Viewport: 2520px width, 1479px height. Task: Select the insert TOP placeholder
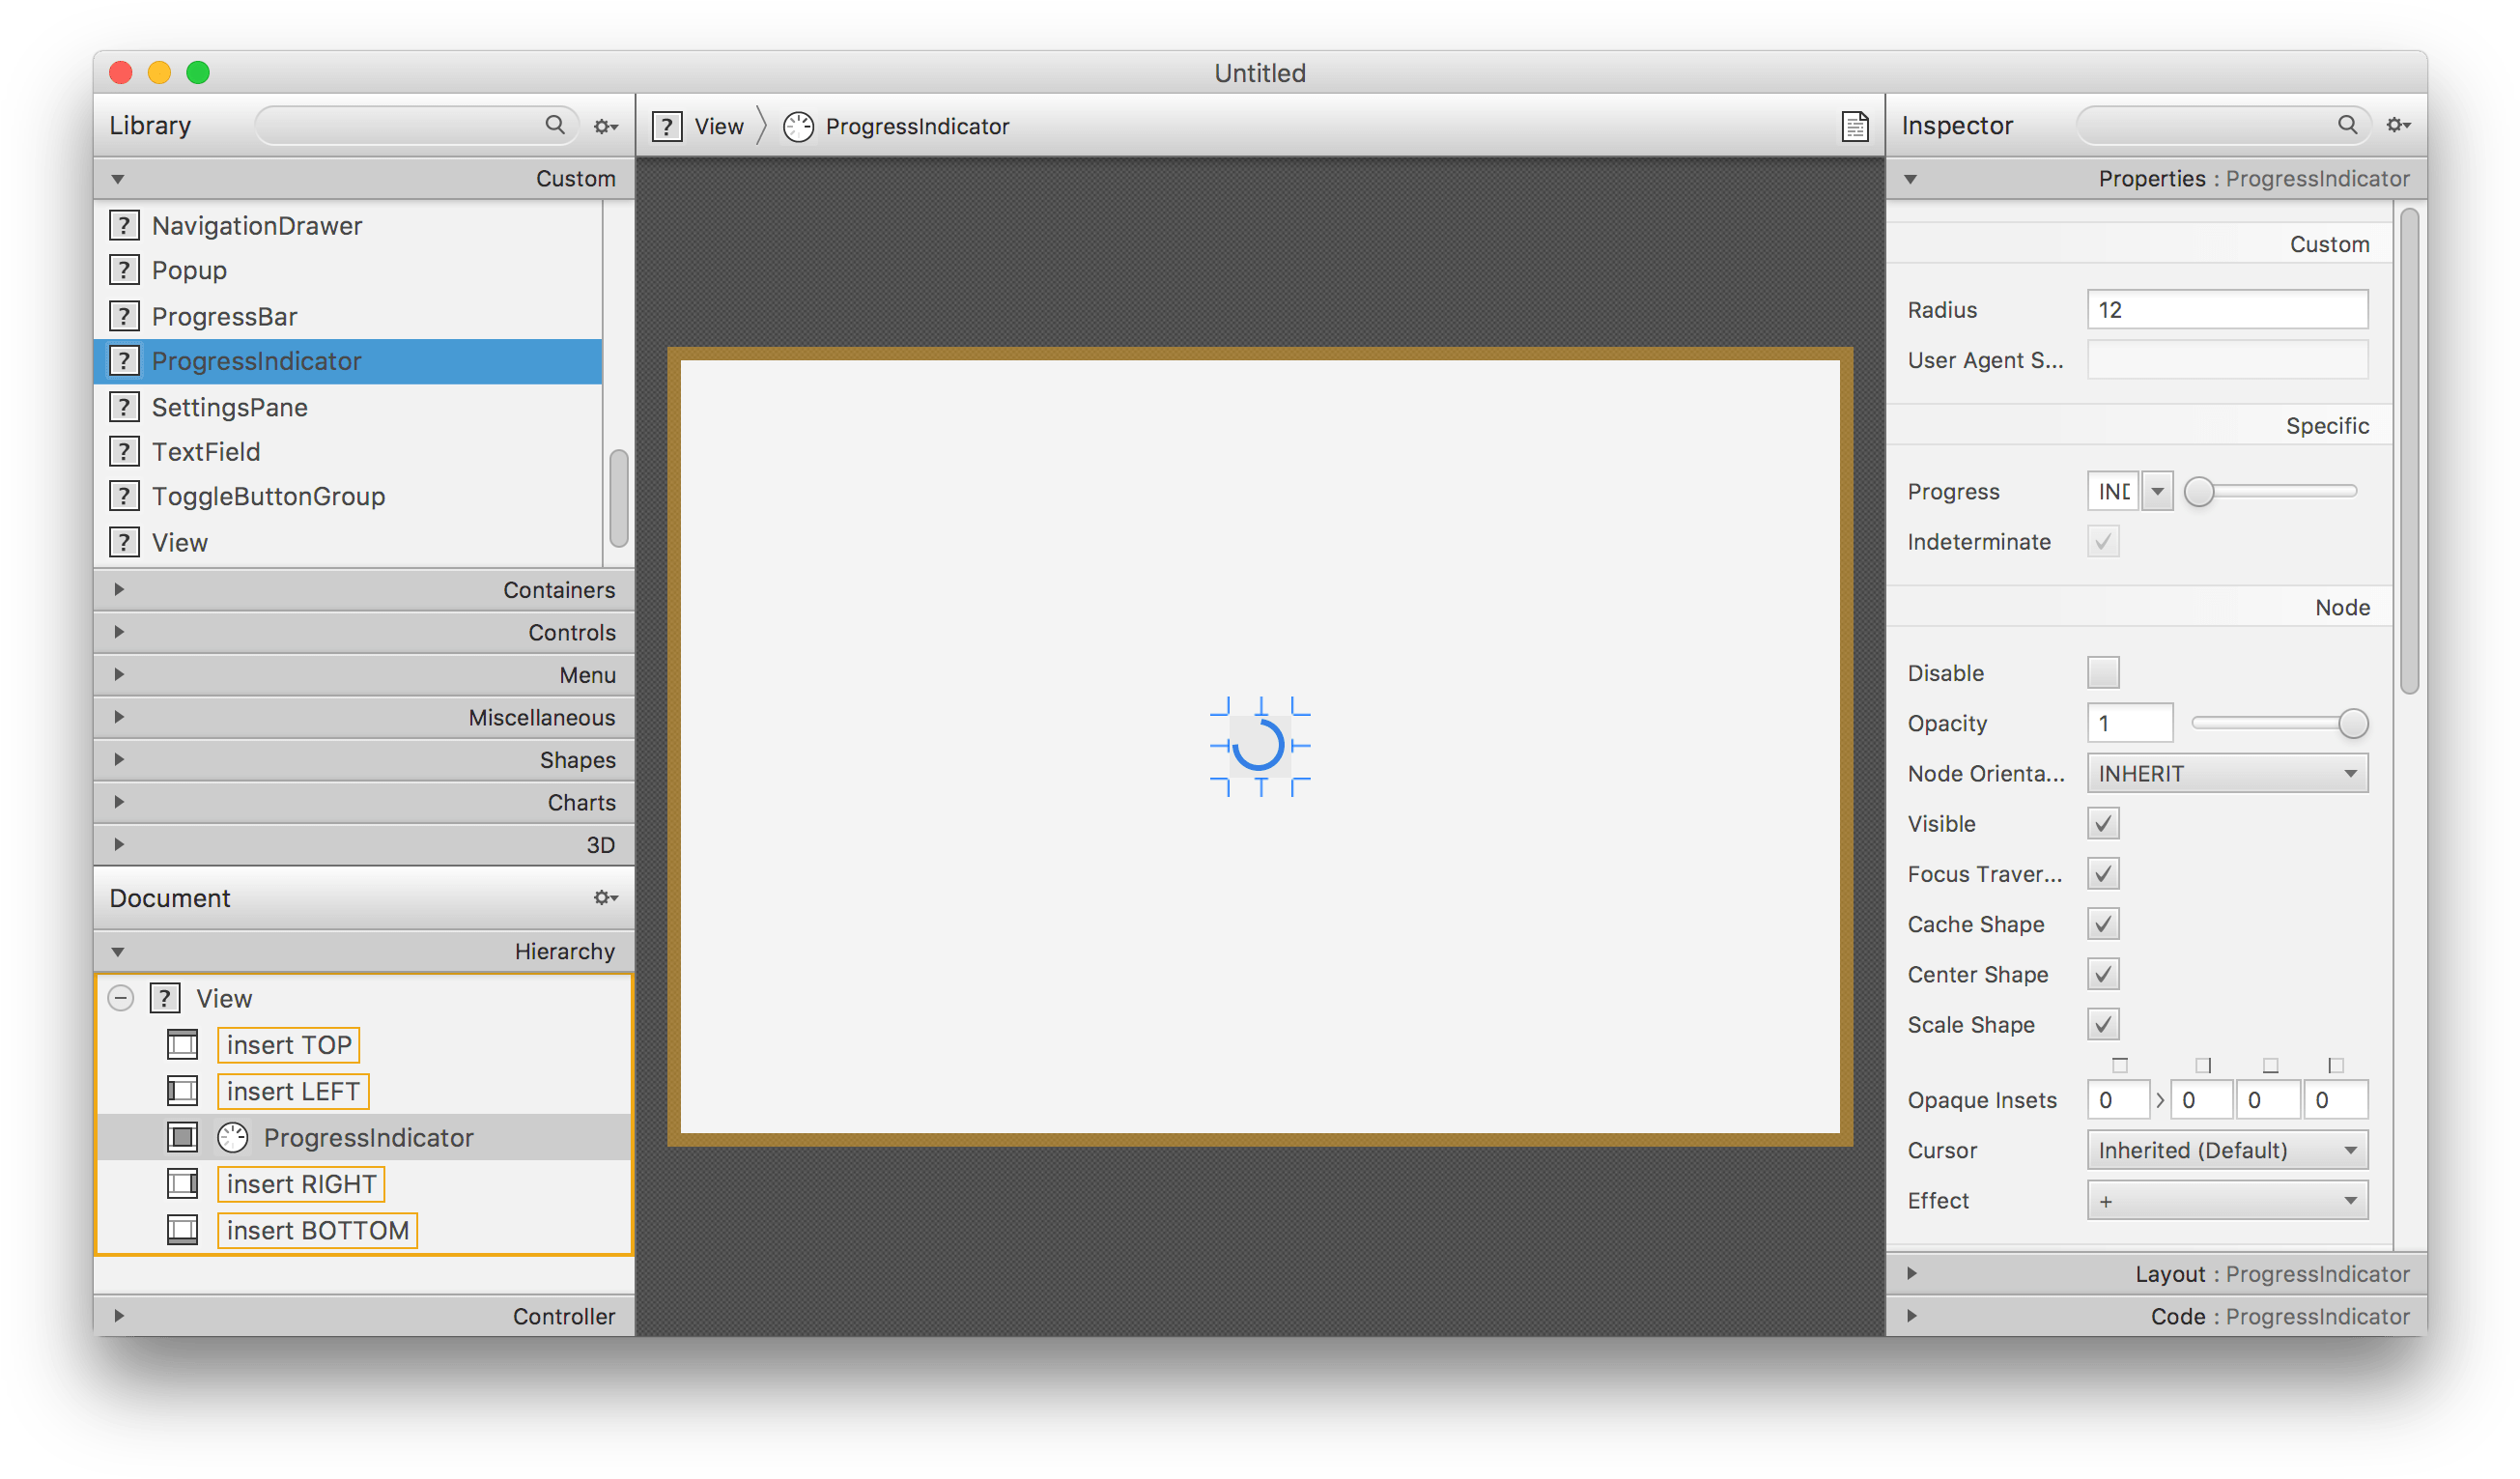click(x=289, y=1044)
